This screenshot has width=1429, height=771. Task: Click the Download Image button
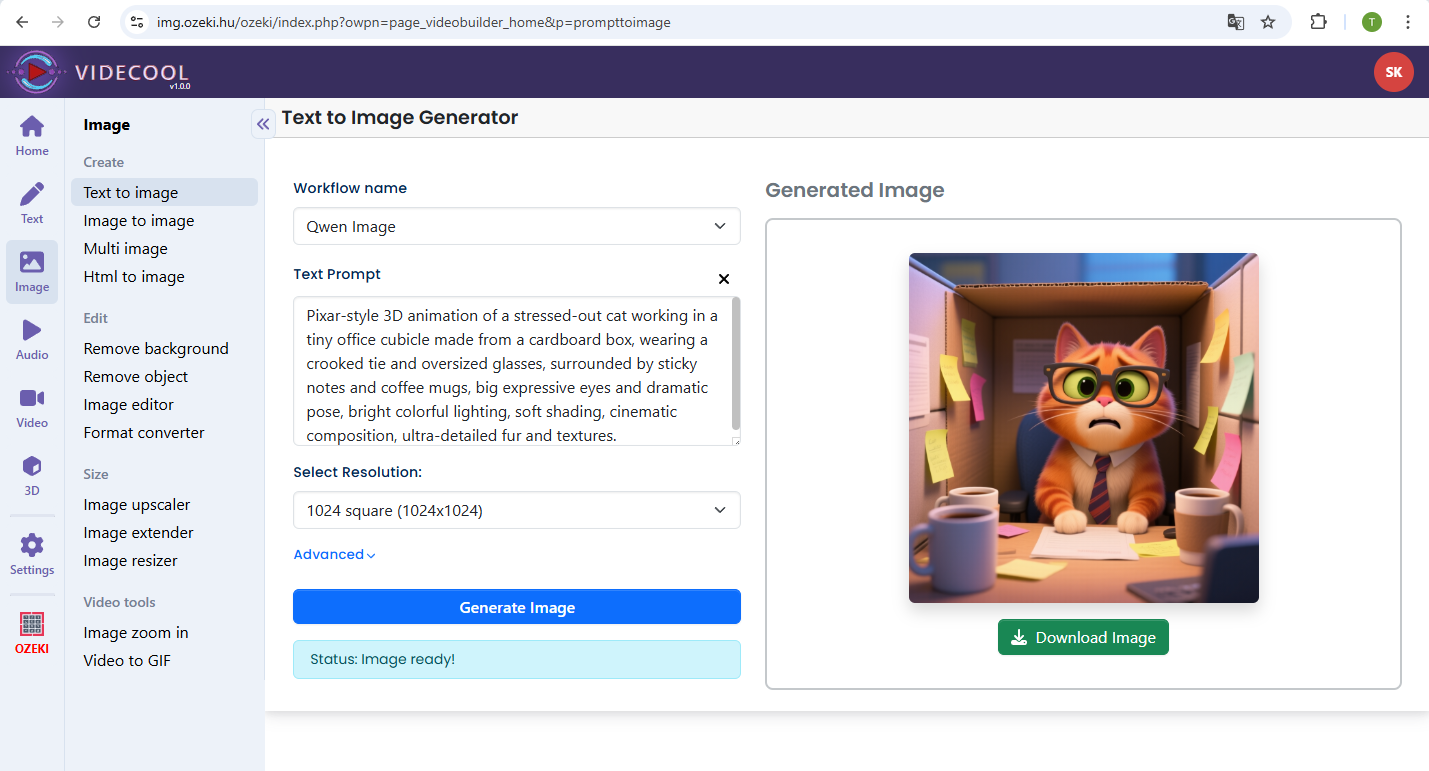pos(1083,638)
